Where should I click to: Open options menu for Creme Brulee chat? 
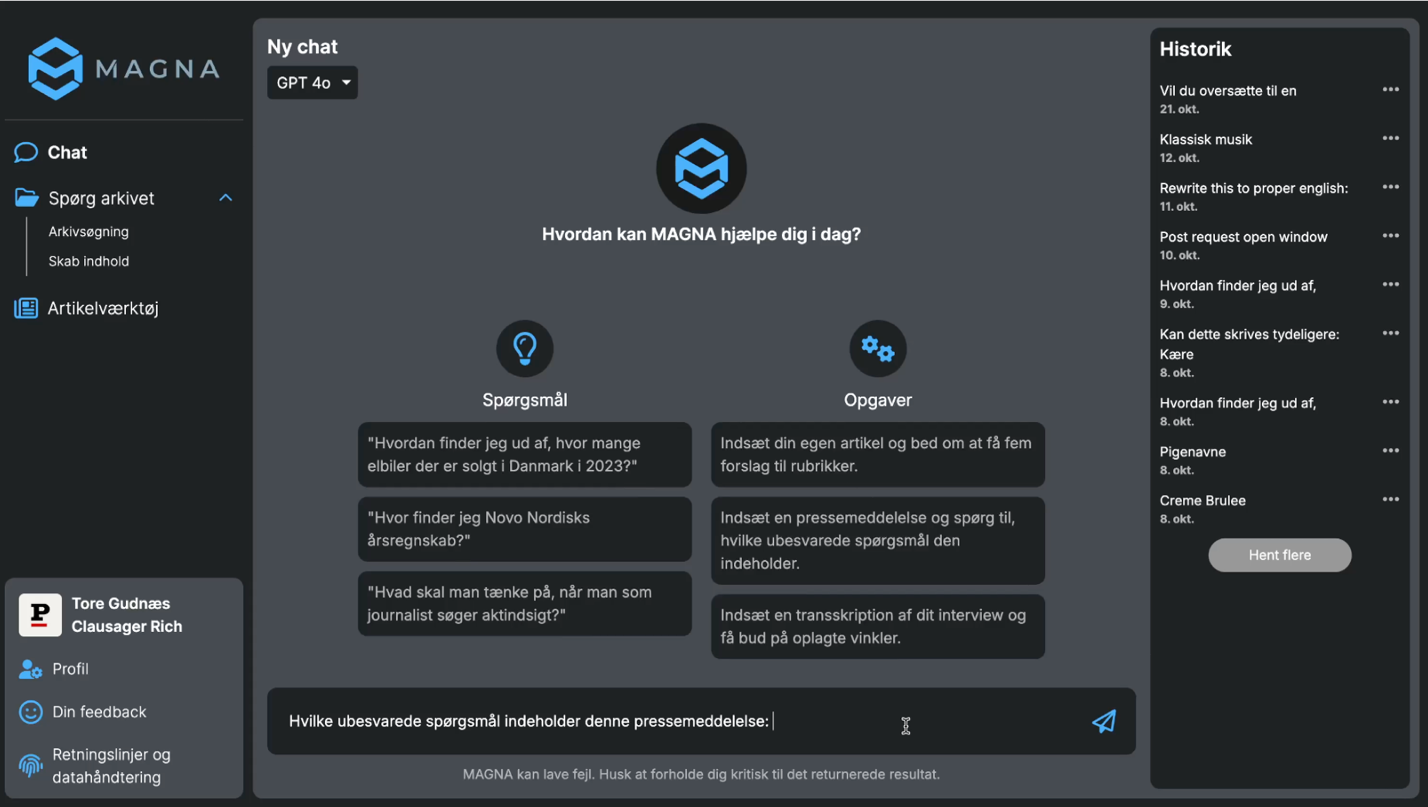(1390, 500)
